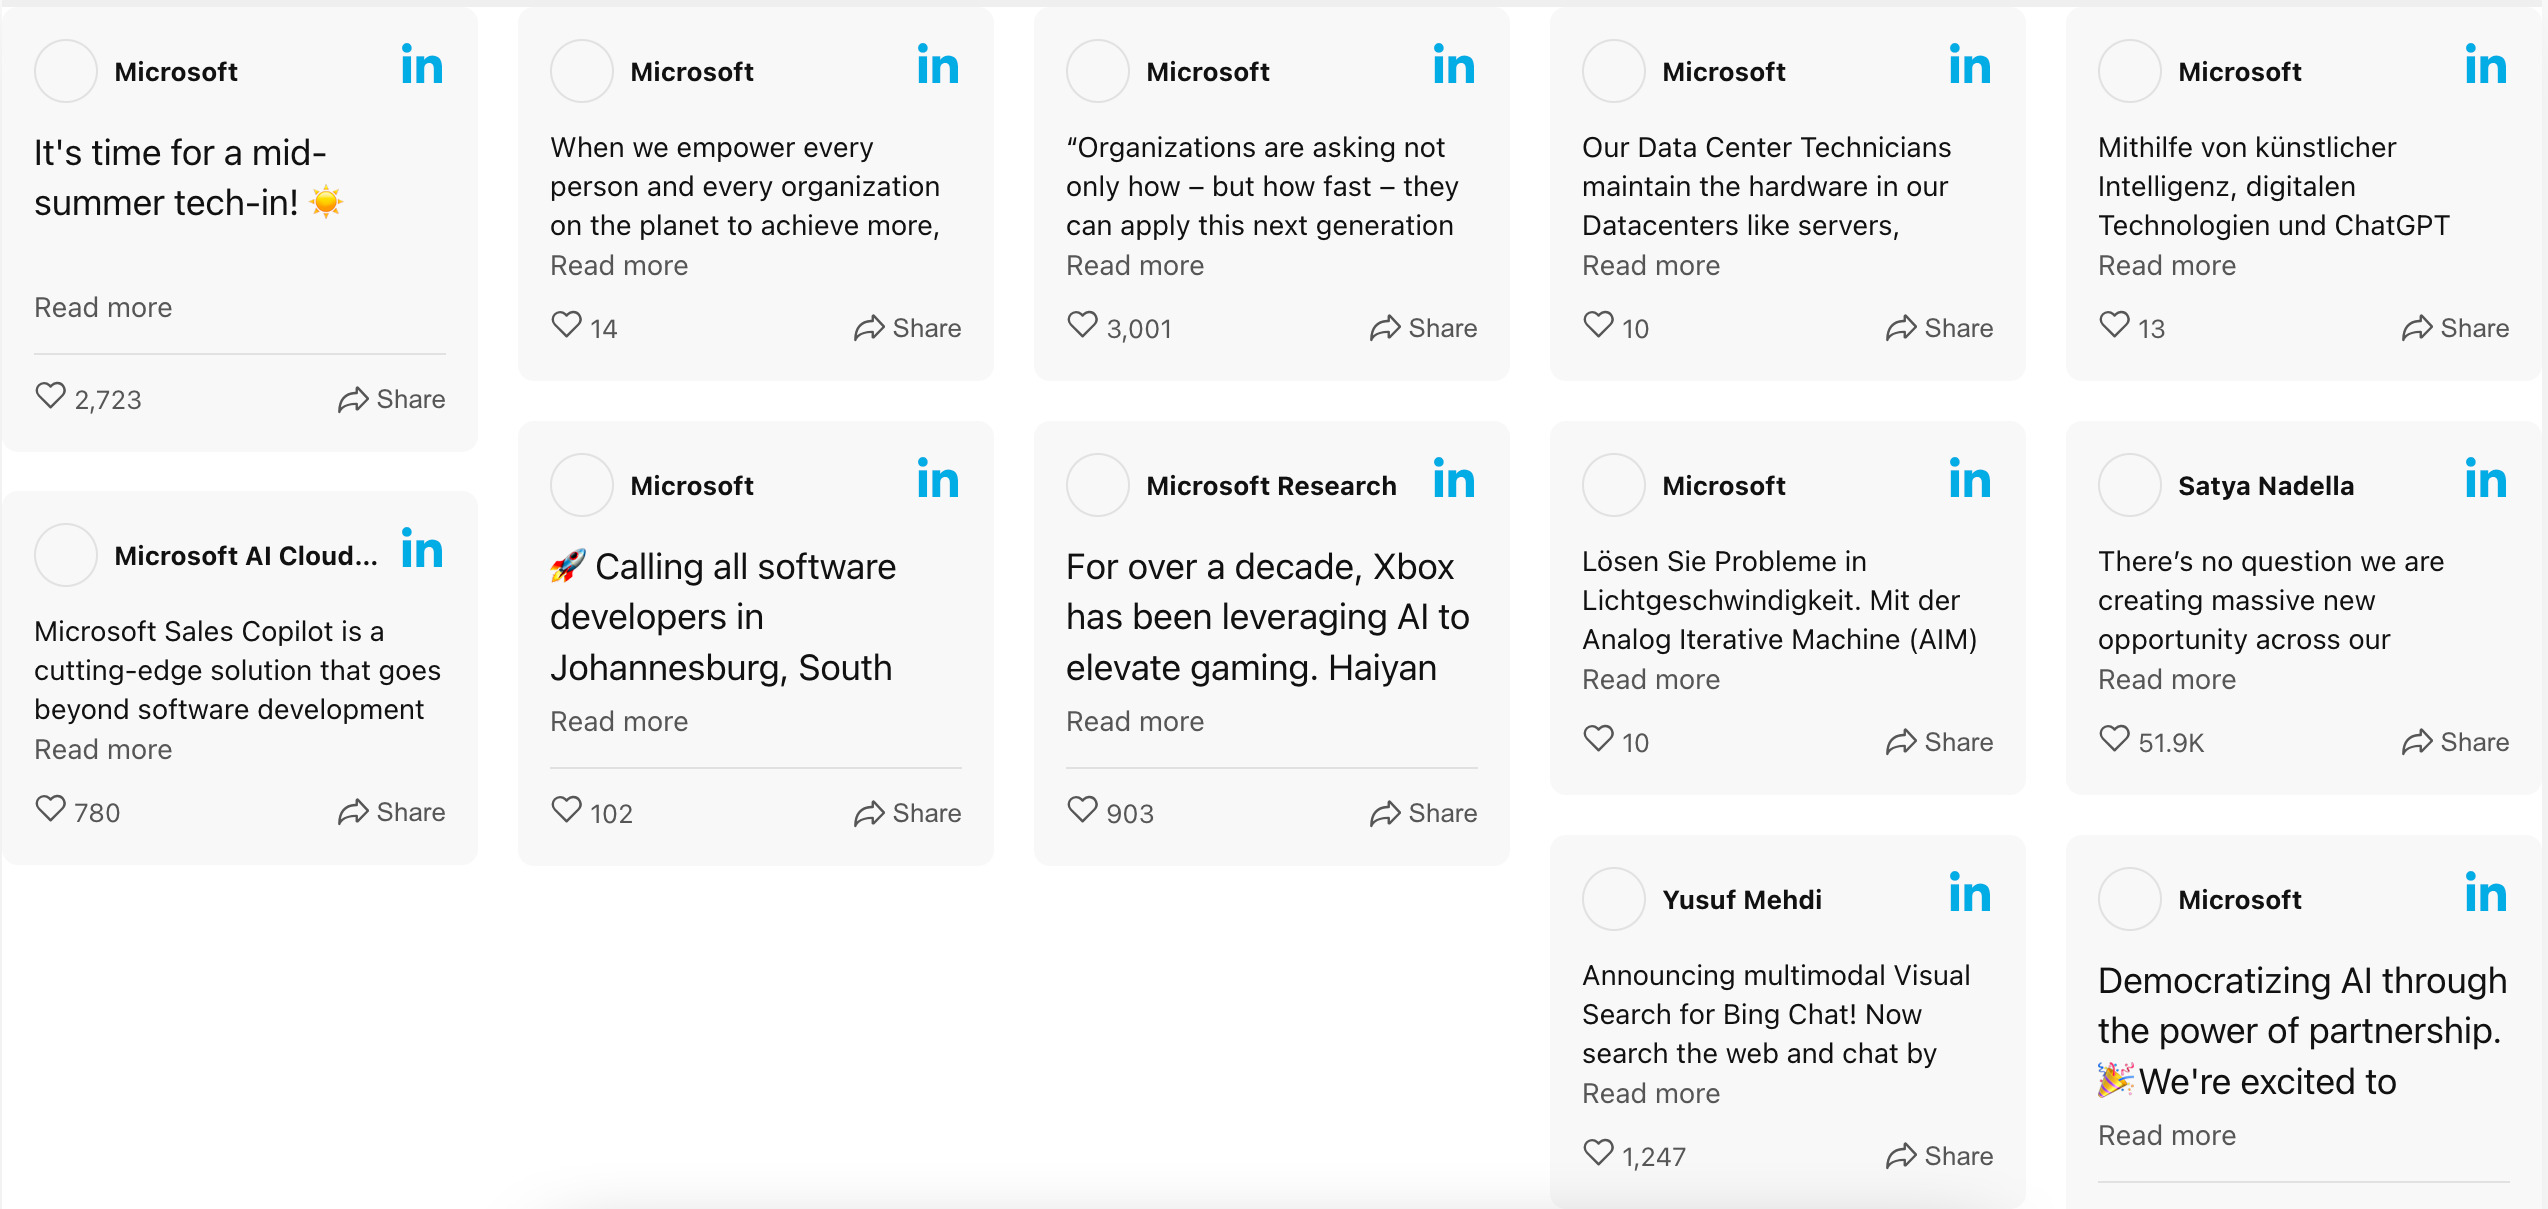Click LinkedIn icon on Yusuf Mehdi post
The width and height of the screenshot is (2548, 1209).
[1969, 894]
